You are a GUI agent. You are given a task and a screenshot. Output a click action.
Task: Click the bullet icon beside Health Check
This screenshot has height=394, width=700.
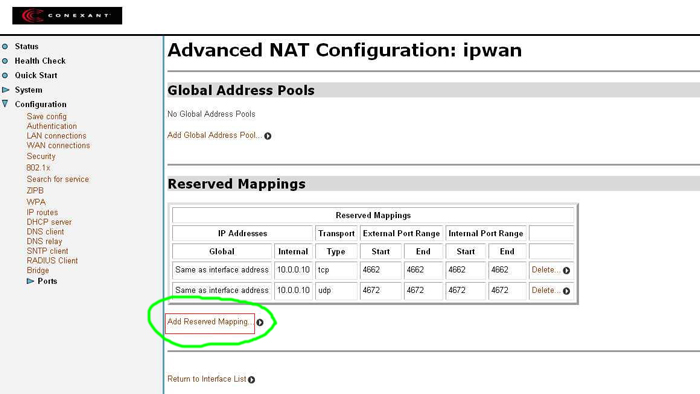tap(5, 61)
